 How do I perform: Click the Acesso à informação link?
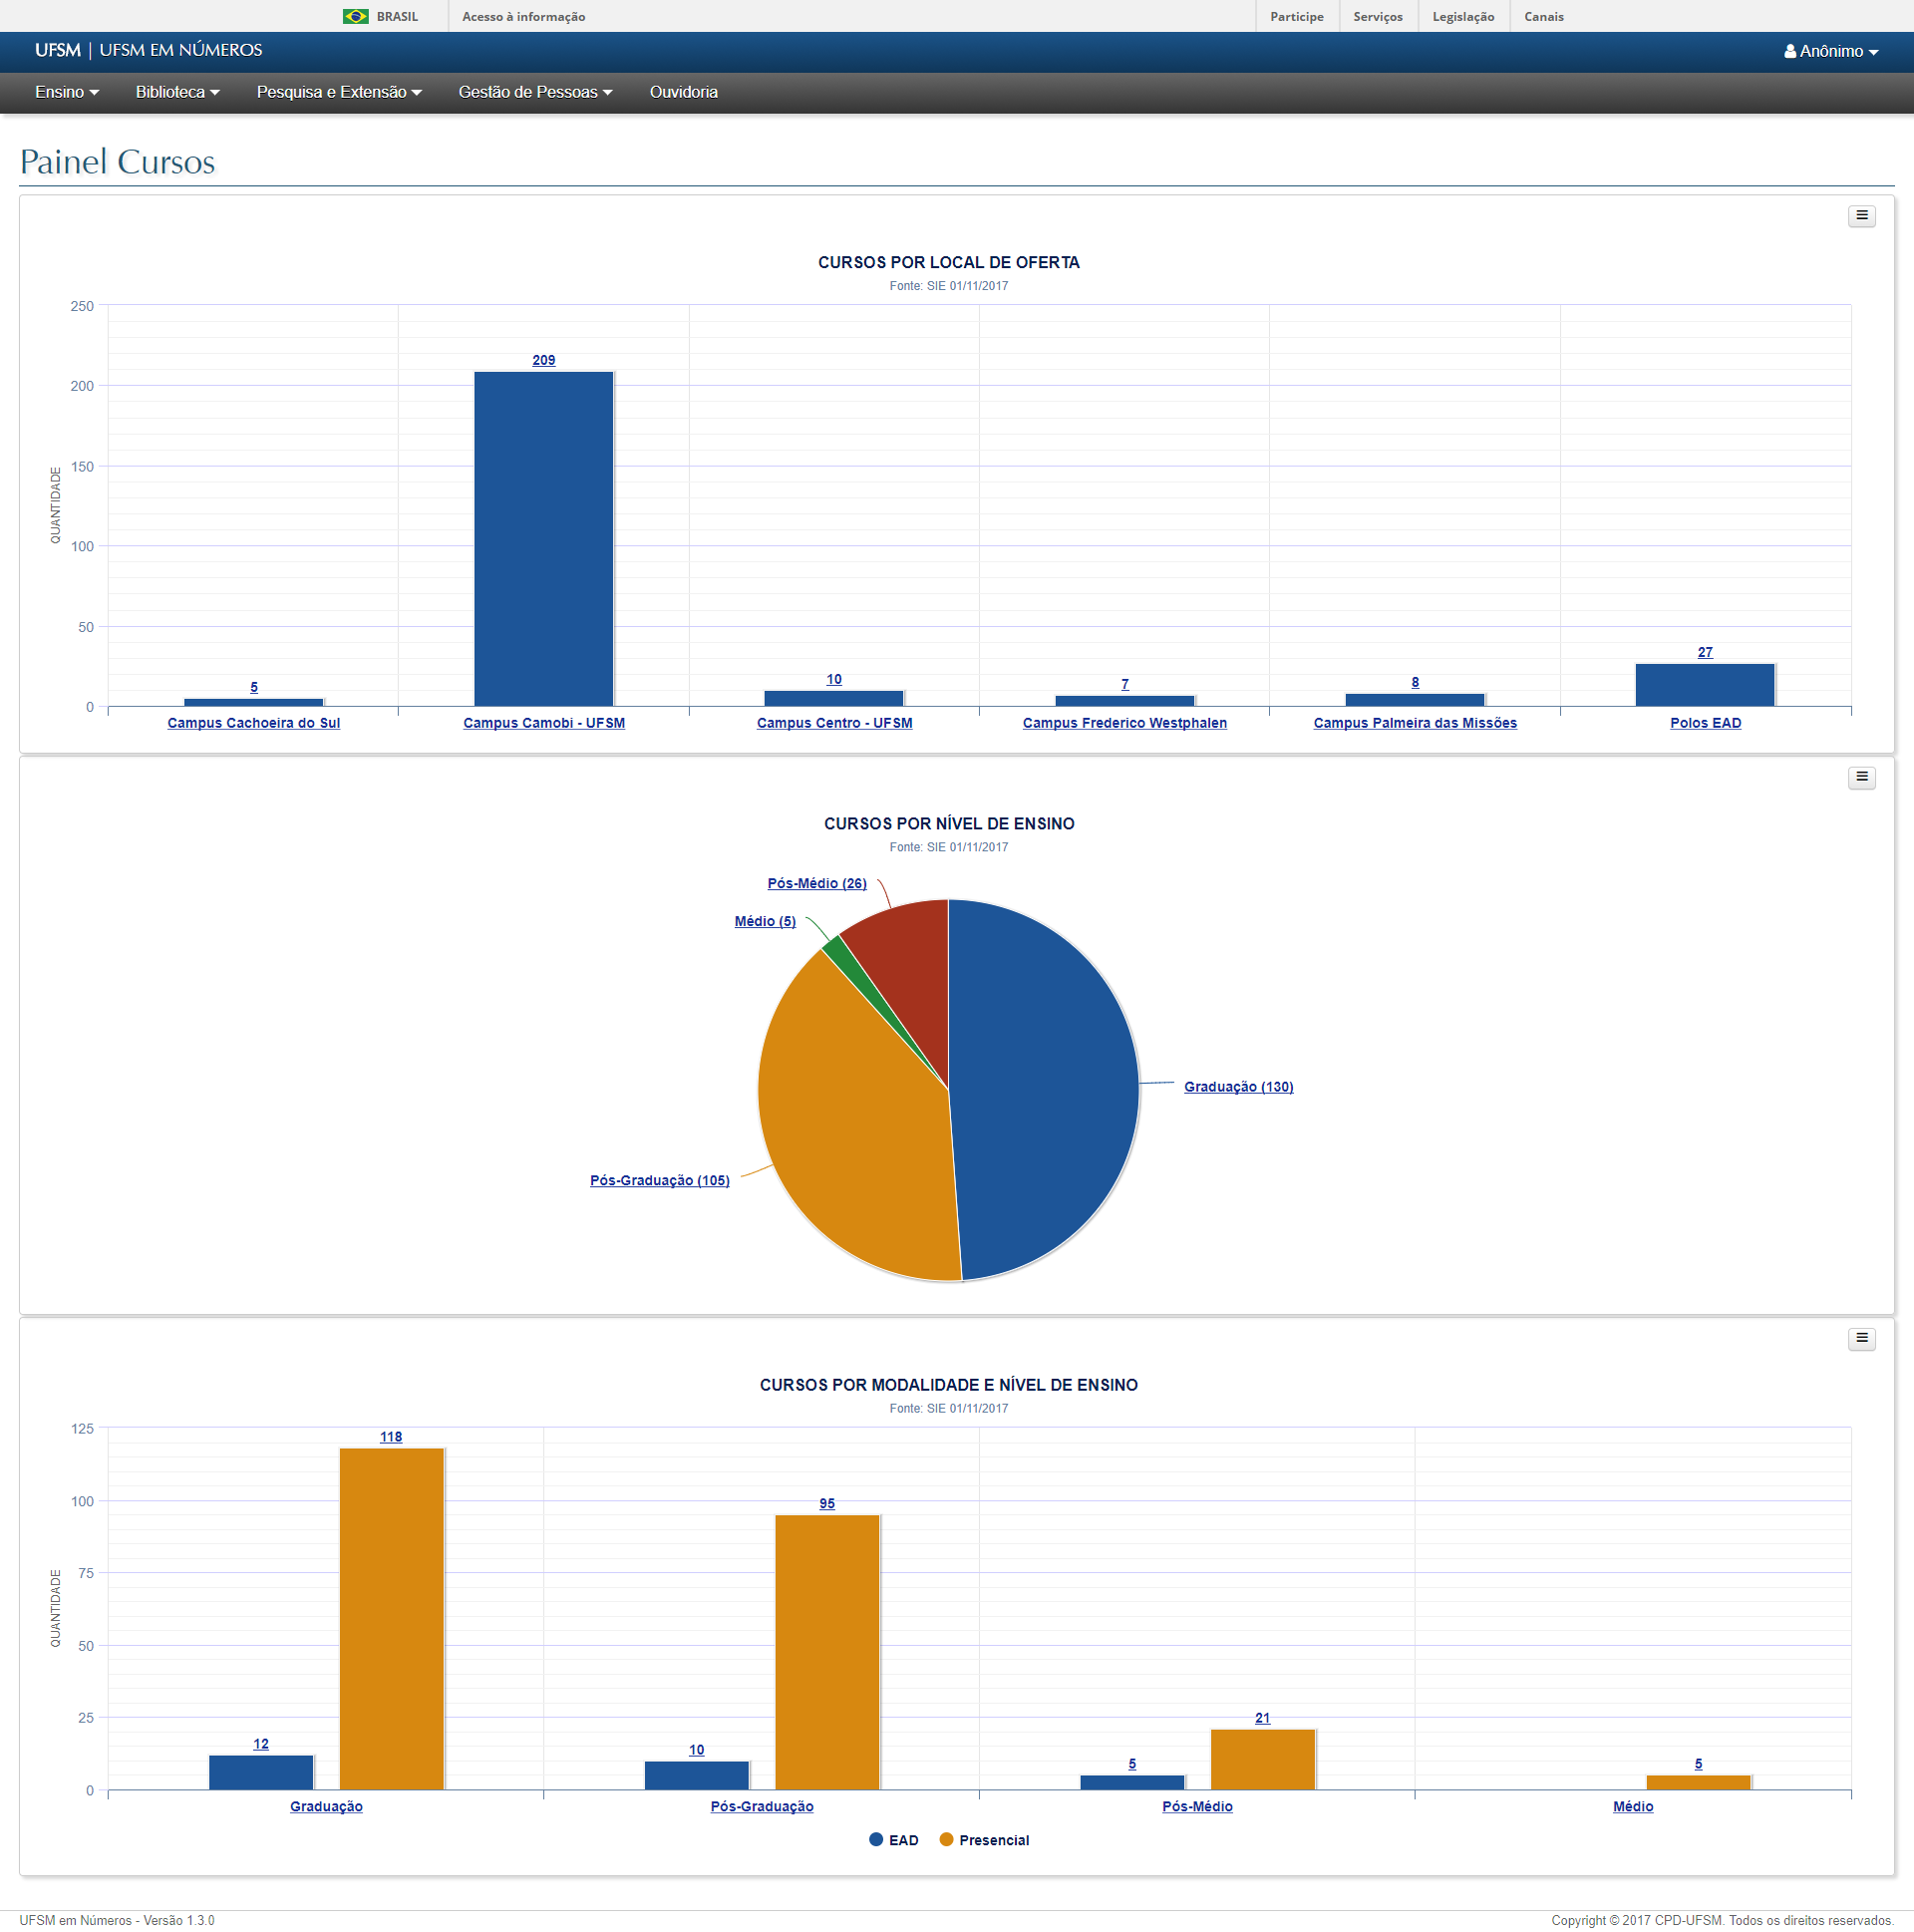pyautogui.click(x=524, y=16)
